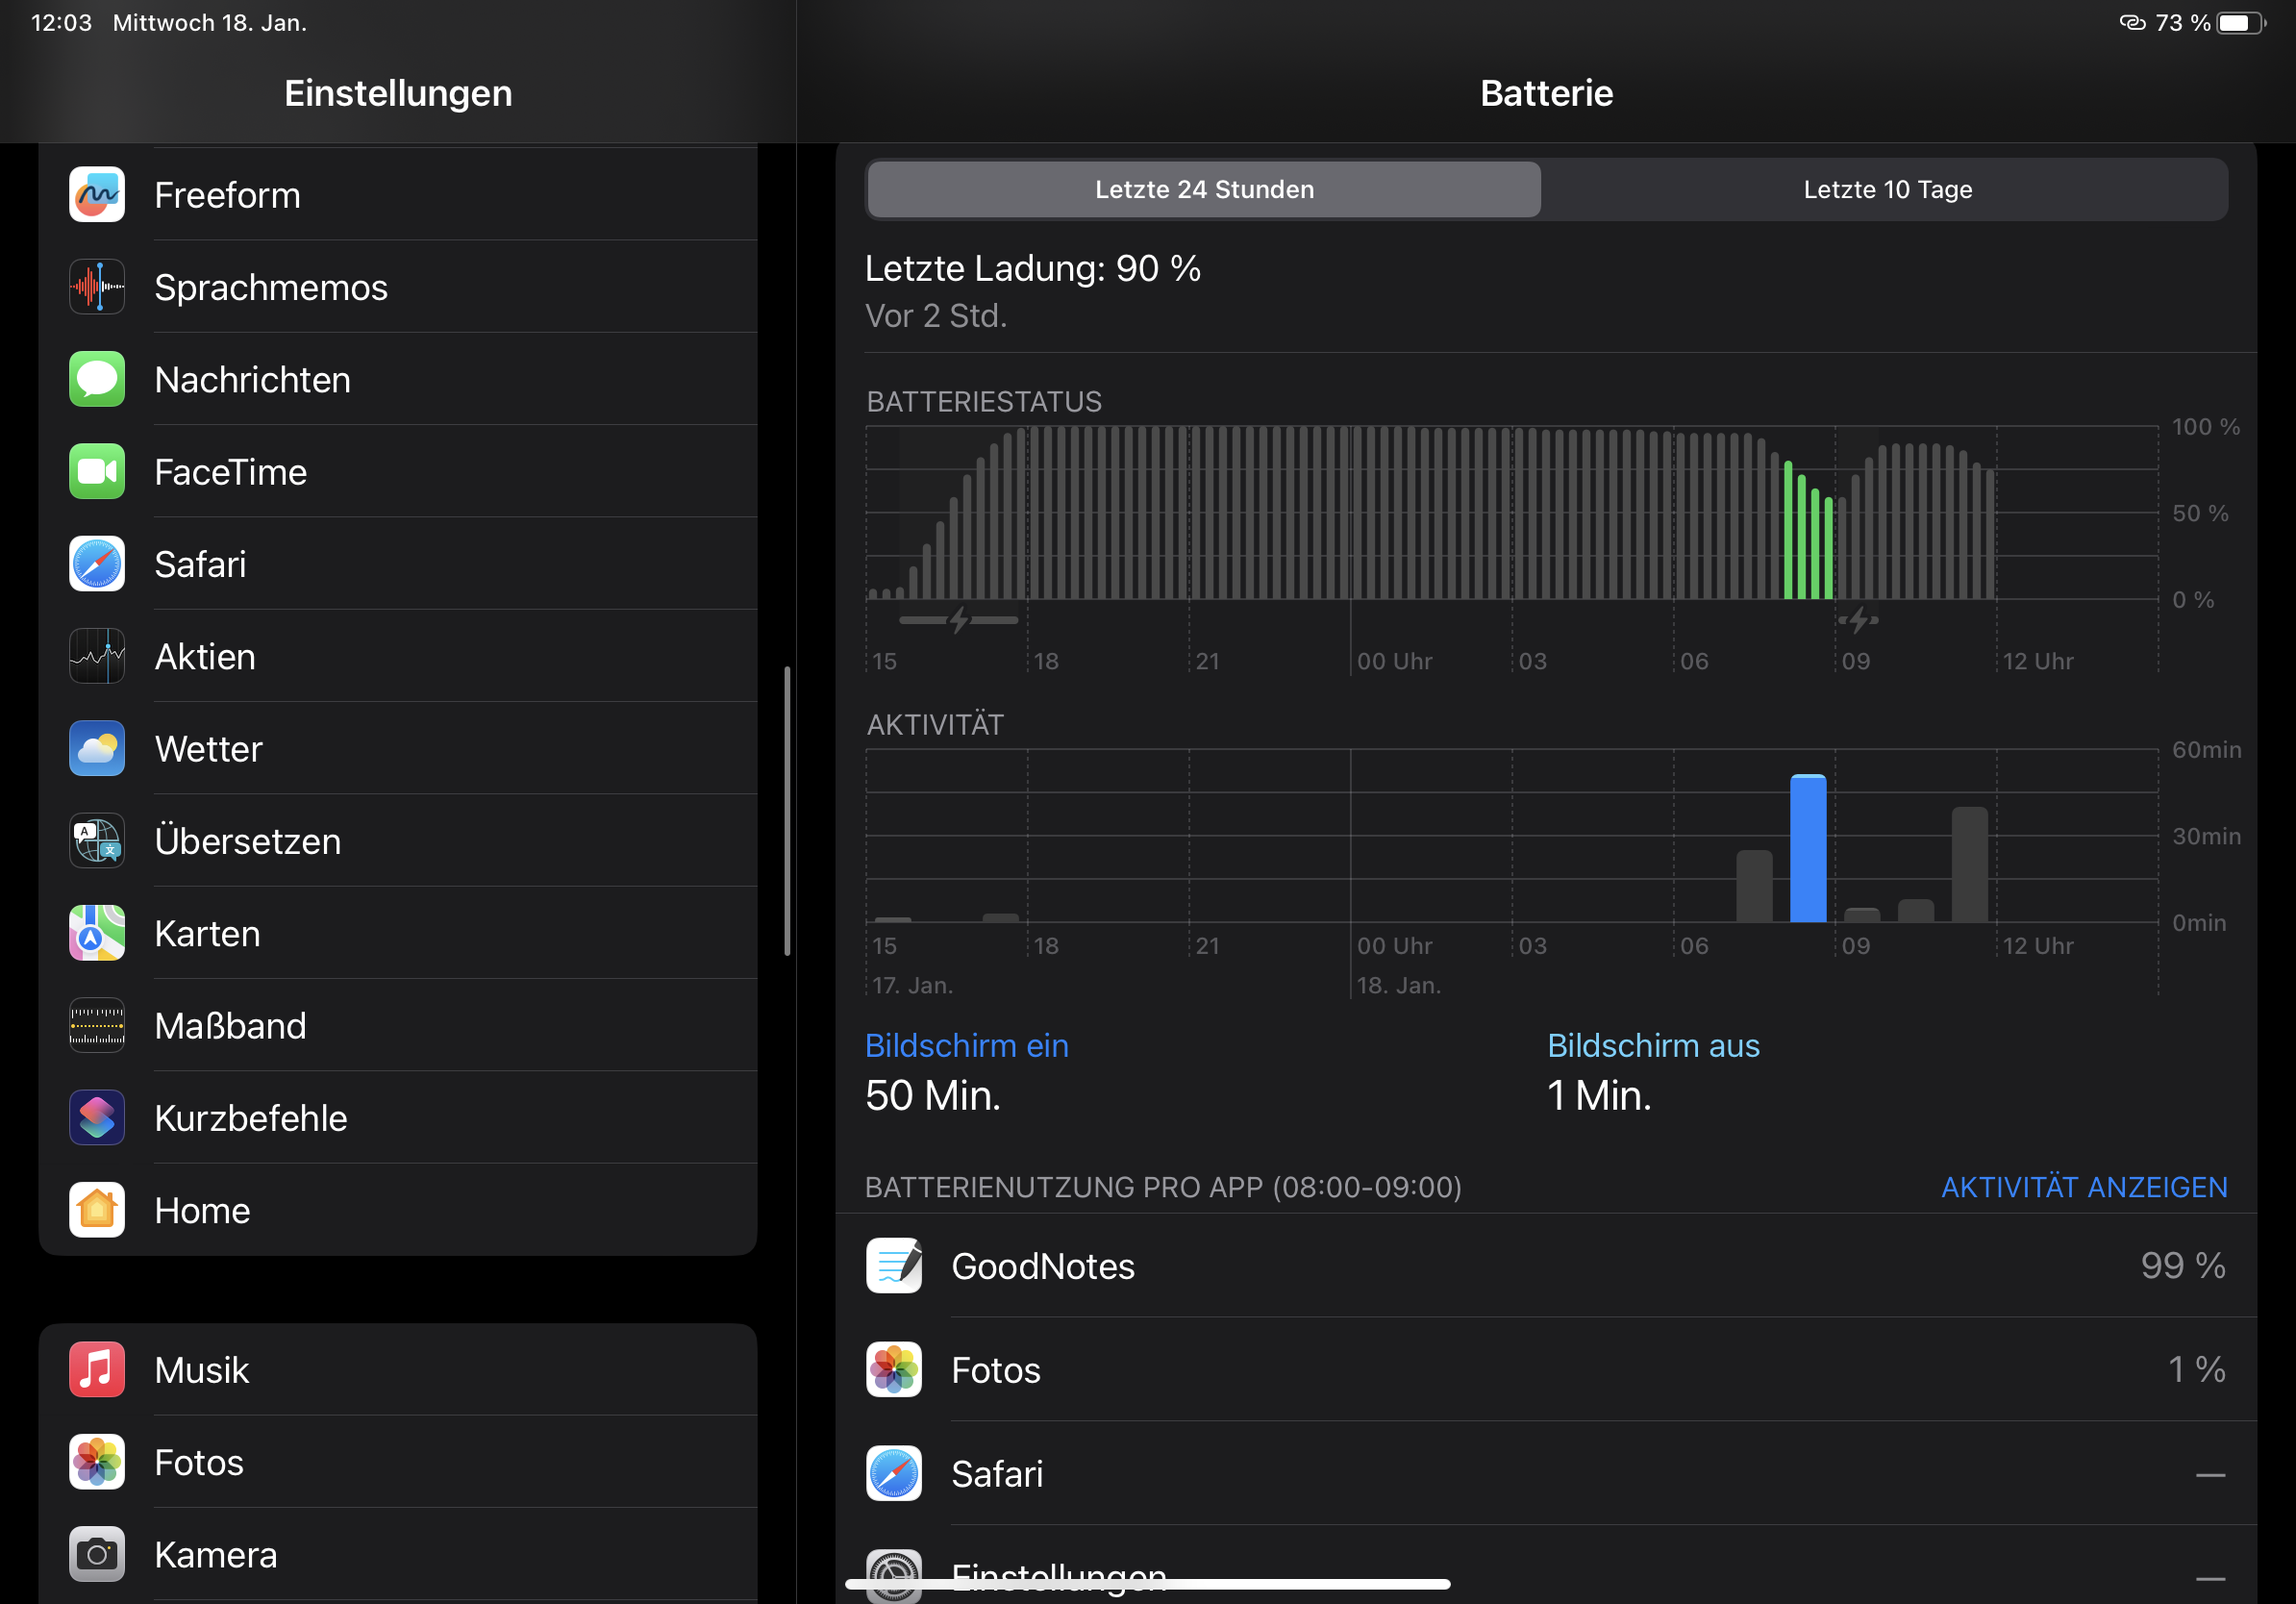Tap the Fotos 1 % battery usage row
2296x1604 pixels.
tap(1545, 1370)
